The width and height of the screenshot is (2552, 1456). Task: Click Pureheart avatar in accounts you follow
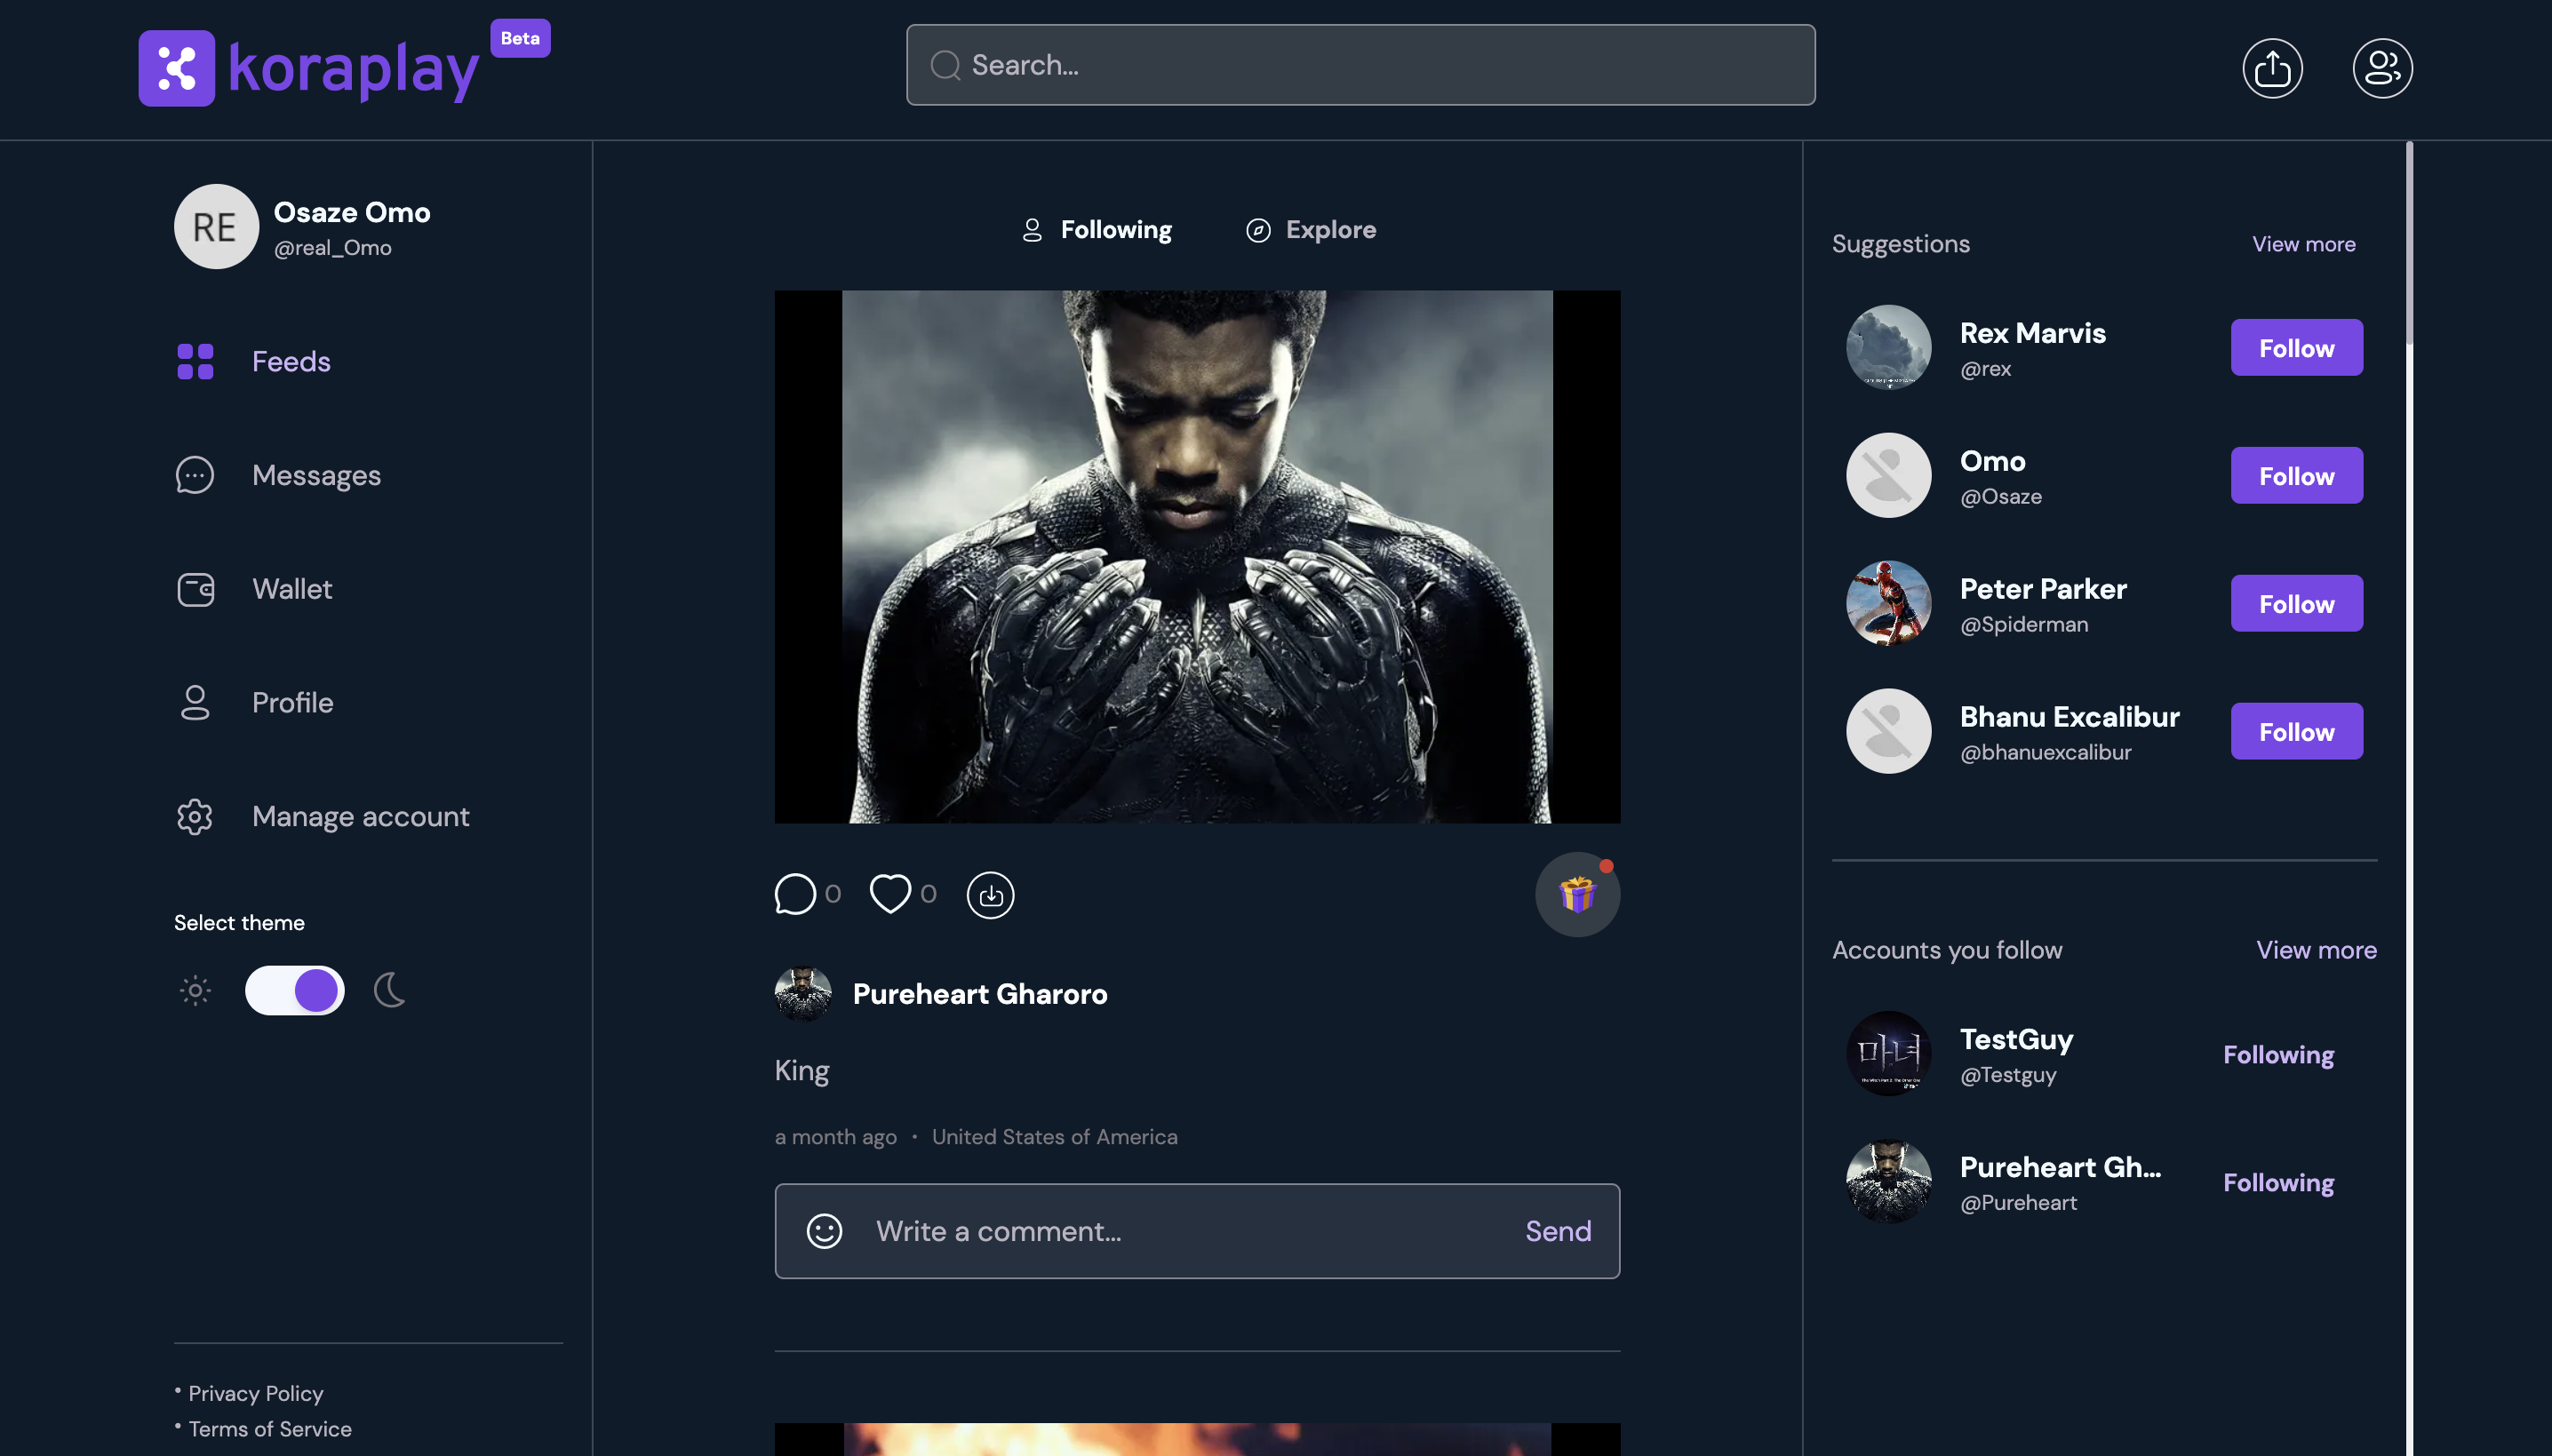coord(1888,1181)
